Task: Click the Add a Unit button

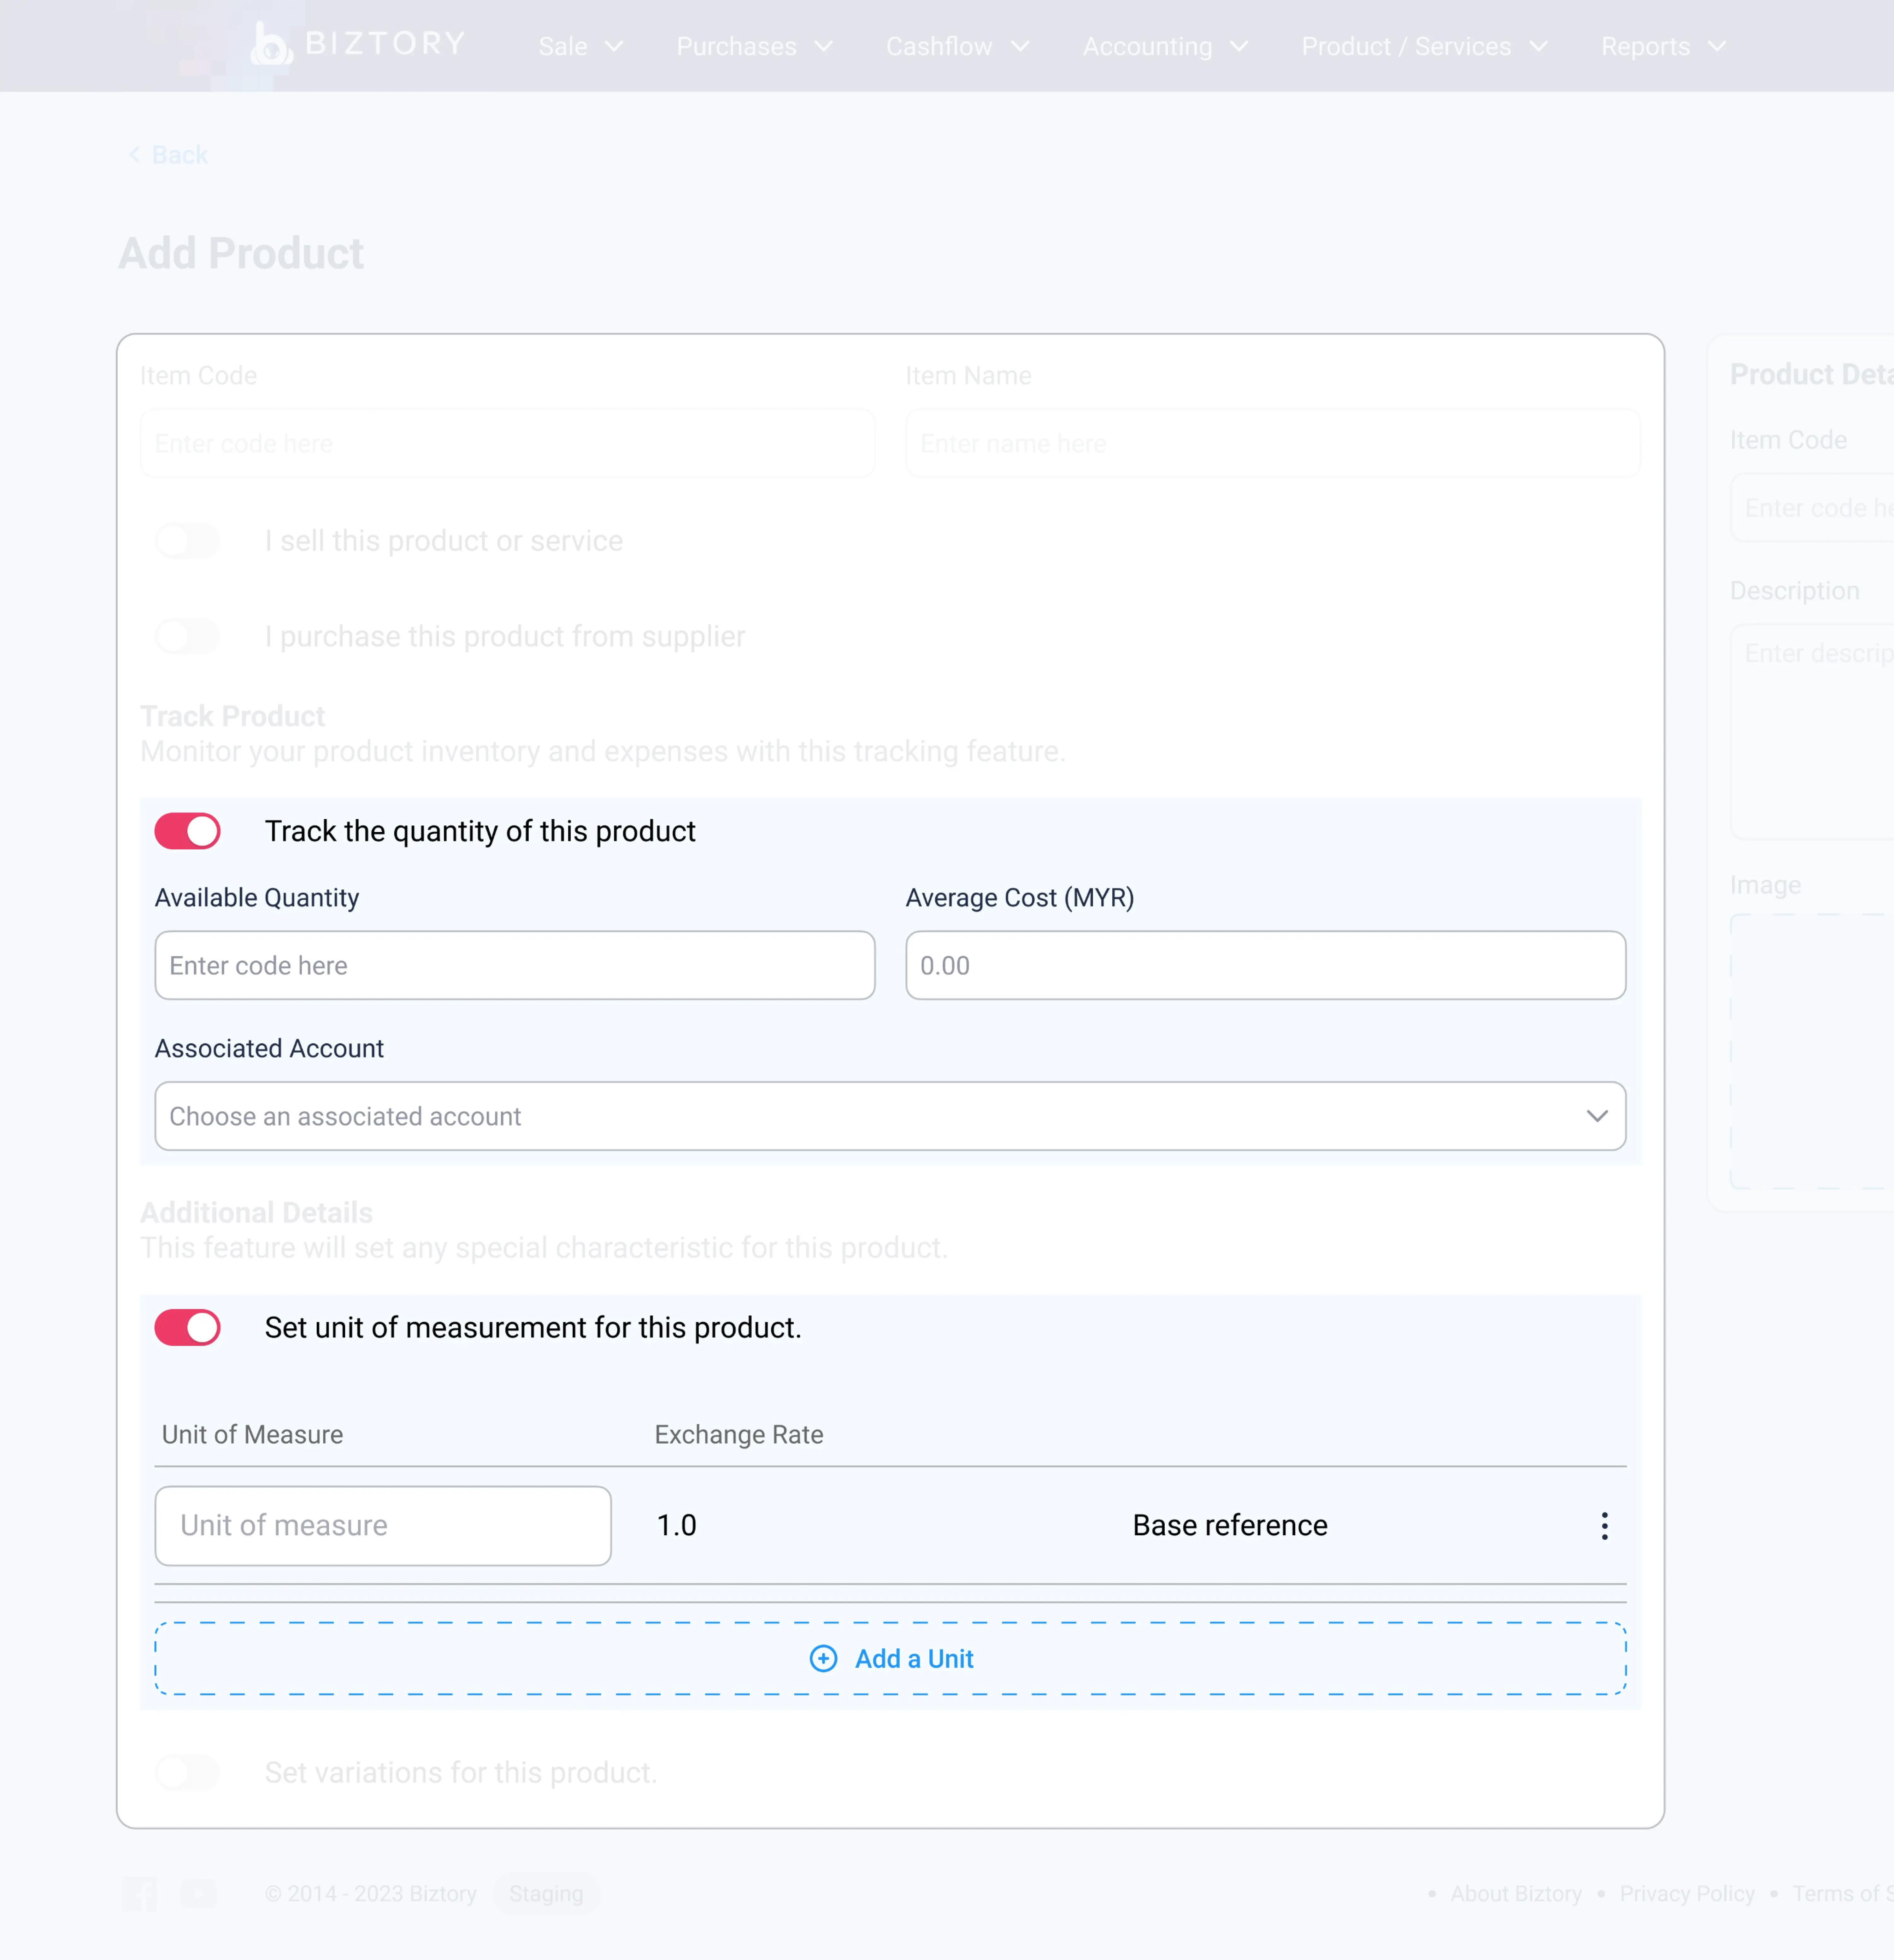Action: (890, 1659)
